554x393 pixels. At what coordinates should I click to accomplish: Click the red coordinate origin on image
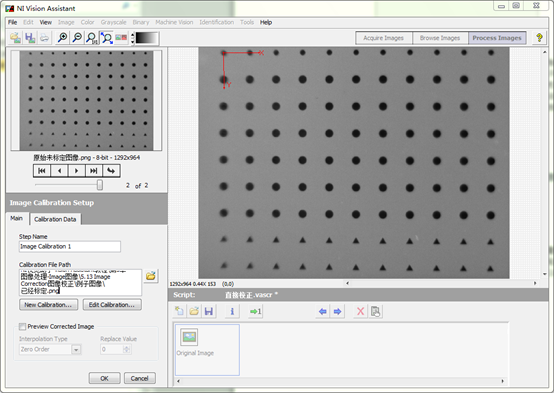coord(224,53)
